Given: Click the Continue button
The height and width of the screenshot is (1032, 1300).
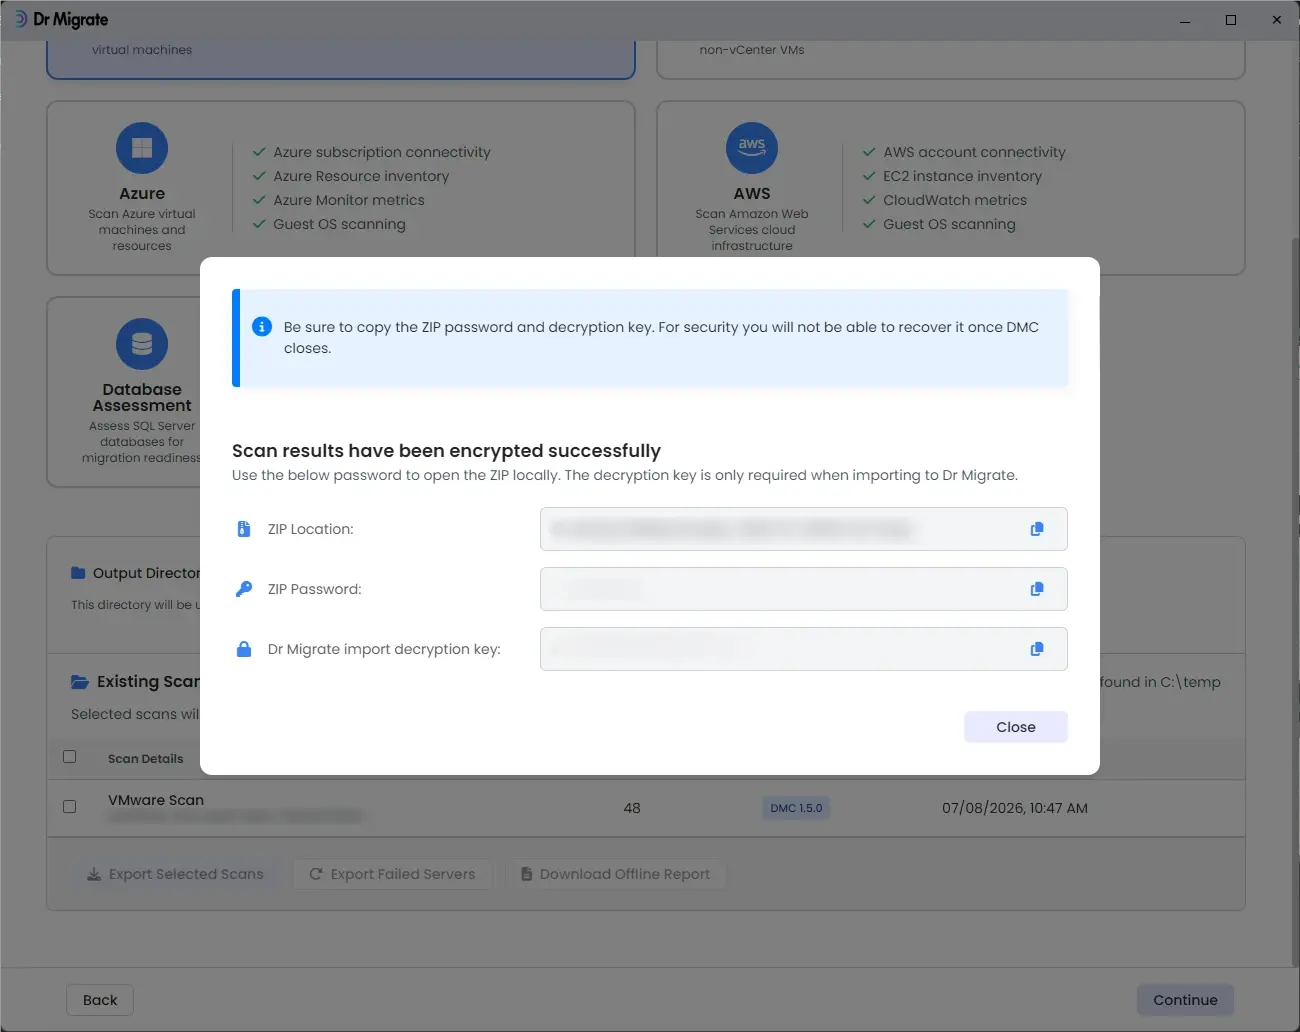Looking at the screenshot, I should 1185,1000.
